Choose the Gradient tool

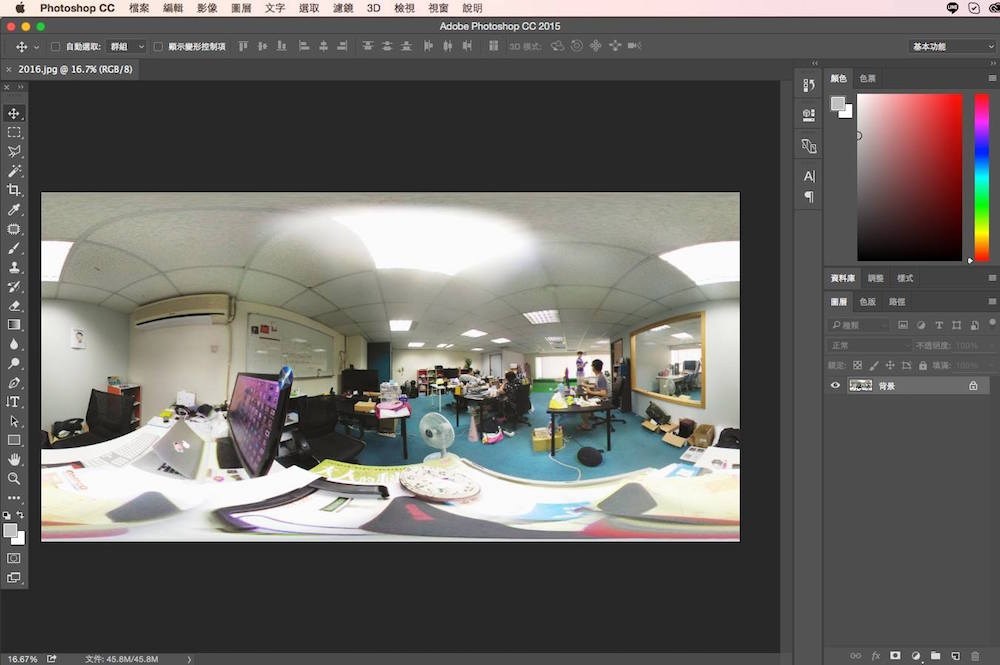(14, 325)
